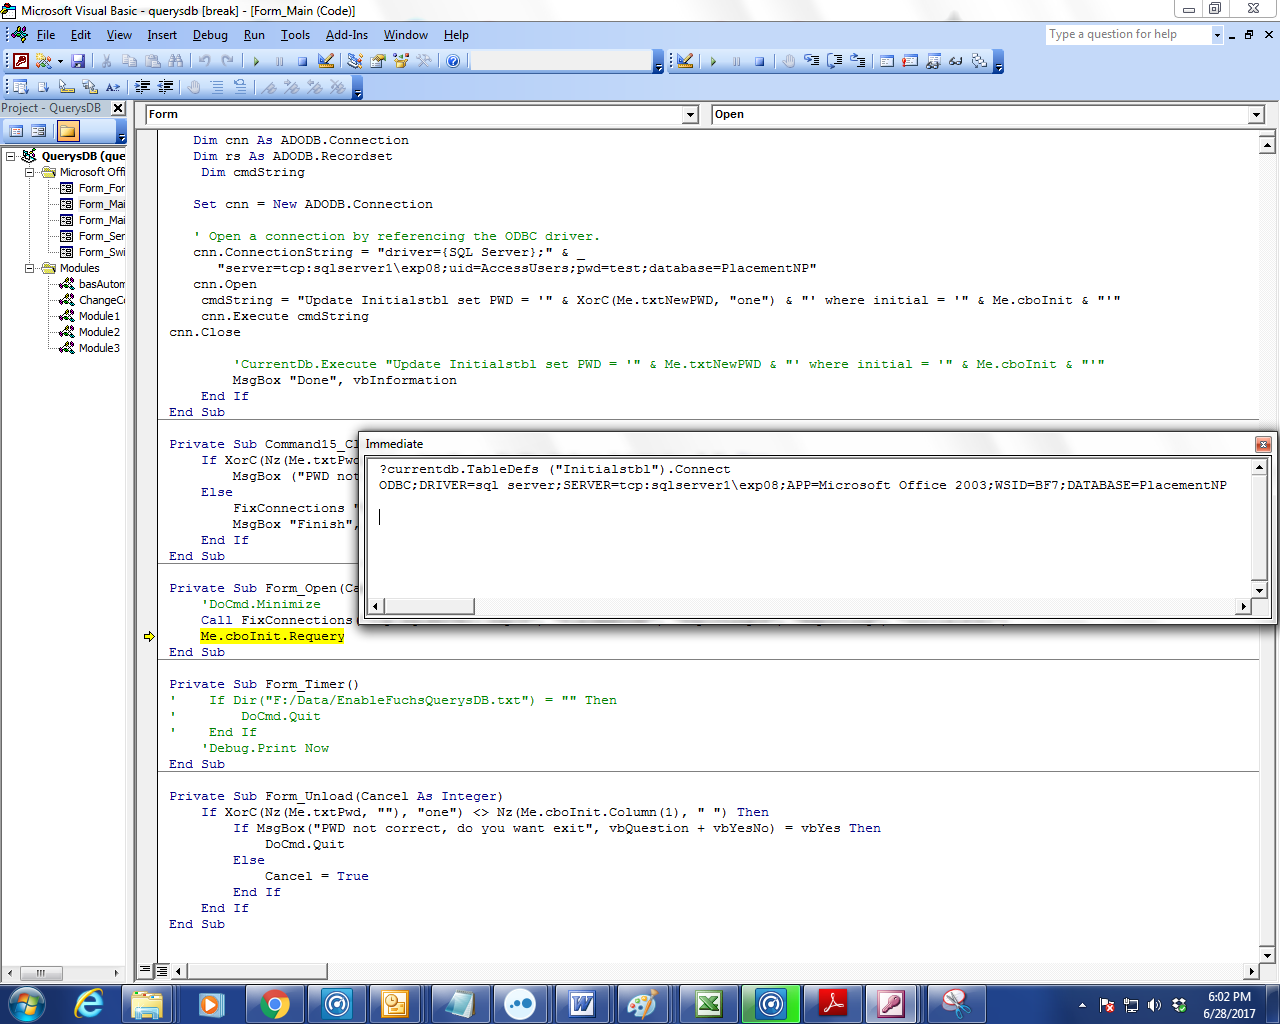Click the Quick Watch glasses icon
Image resolution: width=1280 pixels, height=1024 pixels.
pyautogui.click(x=956, y=61)
